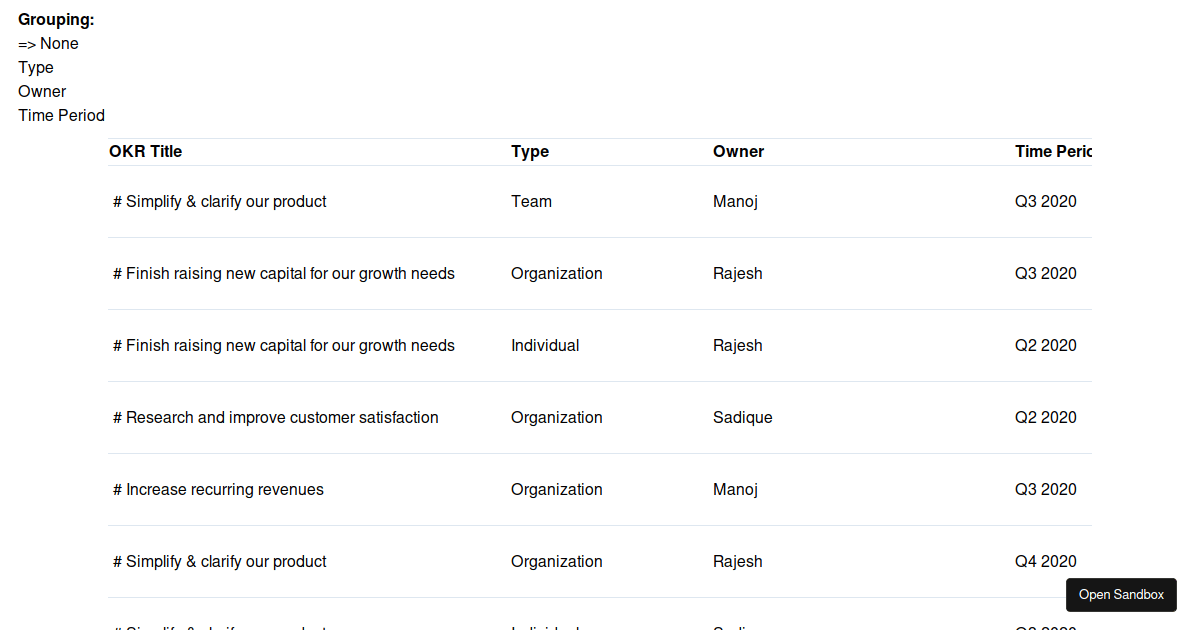Click Manoj in the Increase recurring revenues row

pyautogui.click(x=735, y=489)
